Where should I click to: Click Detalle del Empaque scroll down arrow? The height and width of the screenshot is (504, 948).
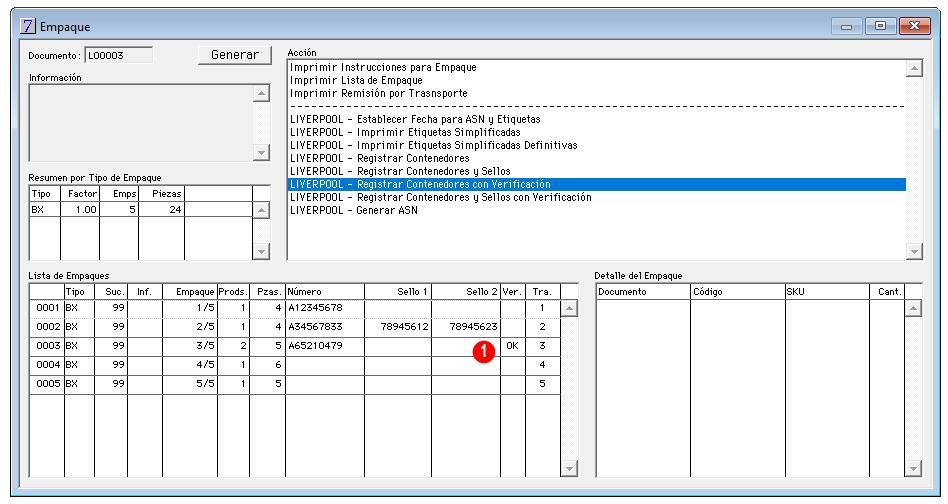click(913, 468)
